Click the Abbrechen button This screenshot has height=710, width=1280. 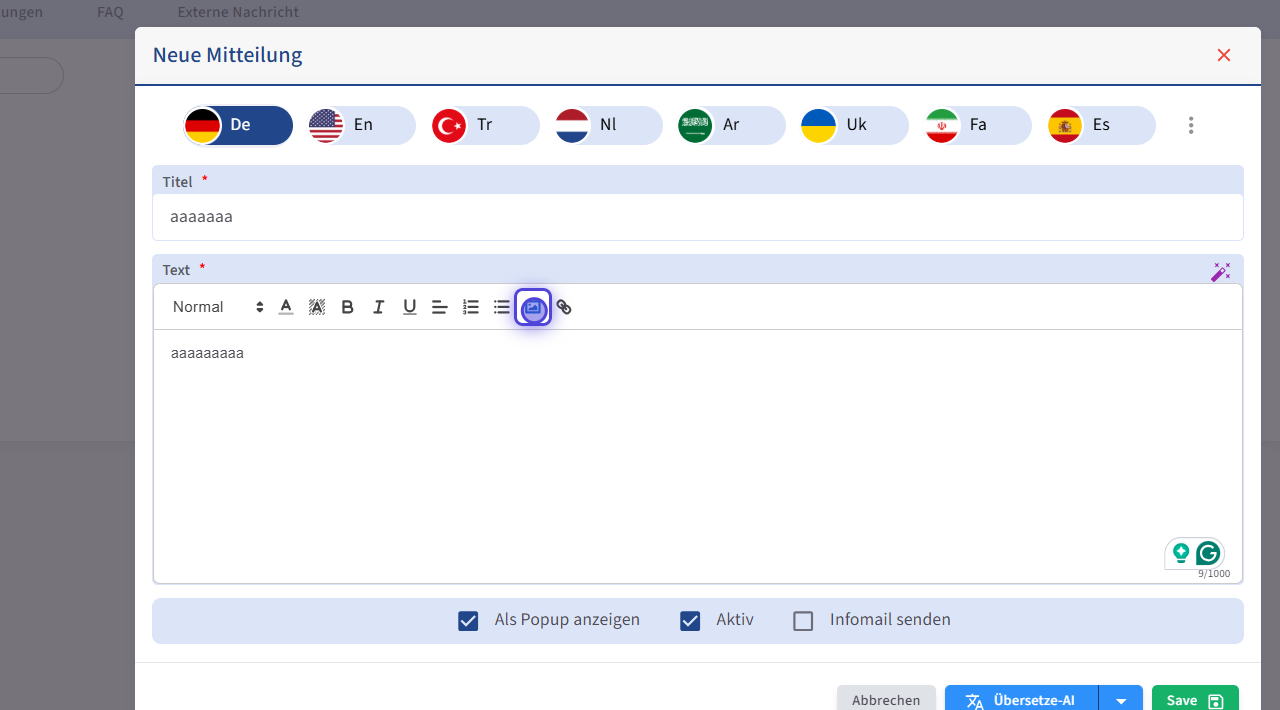click(x=885, y=699)
